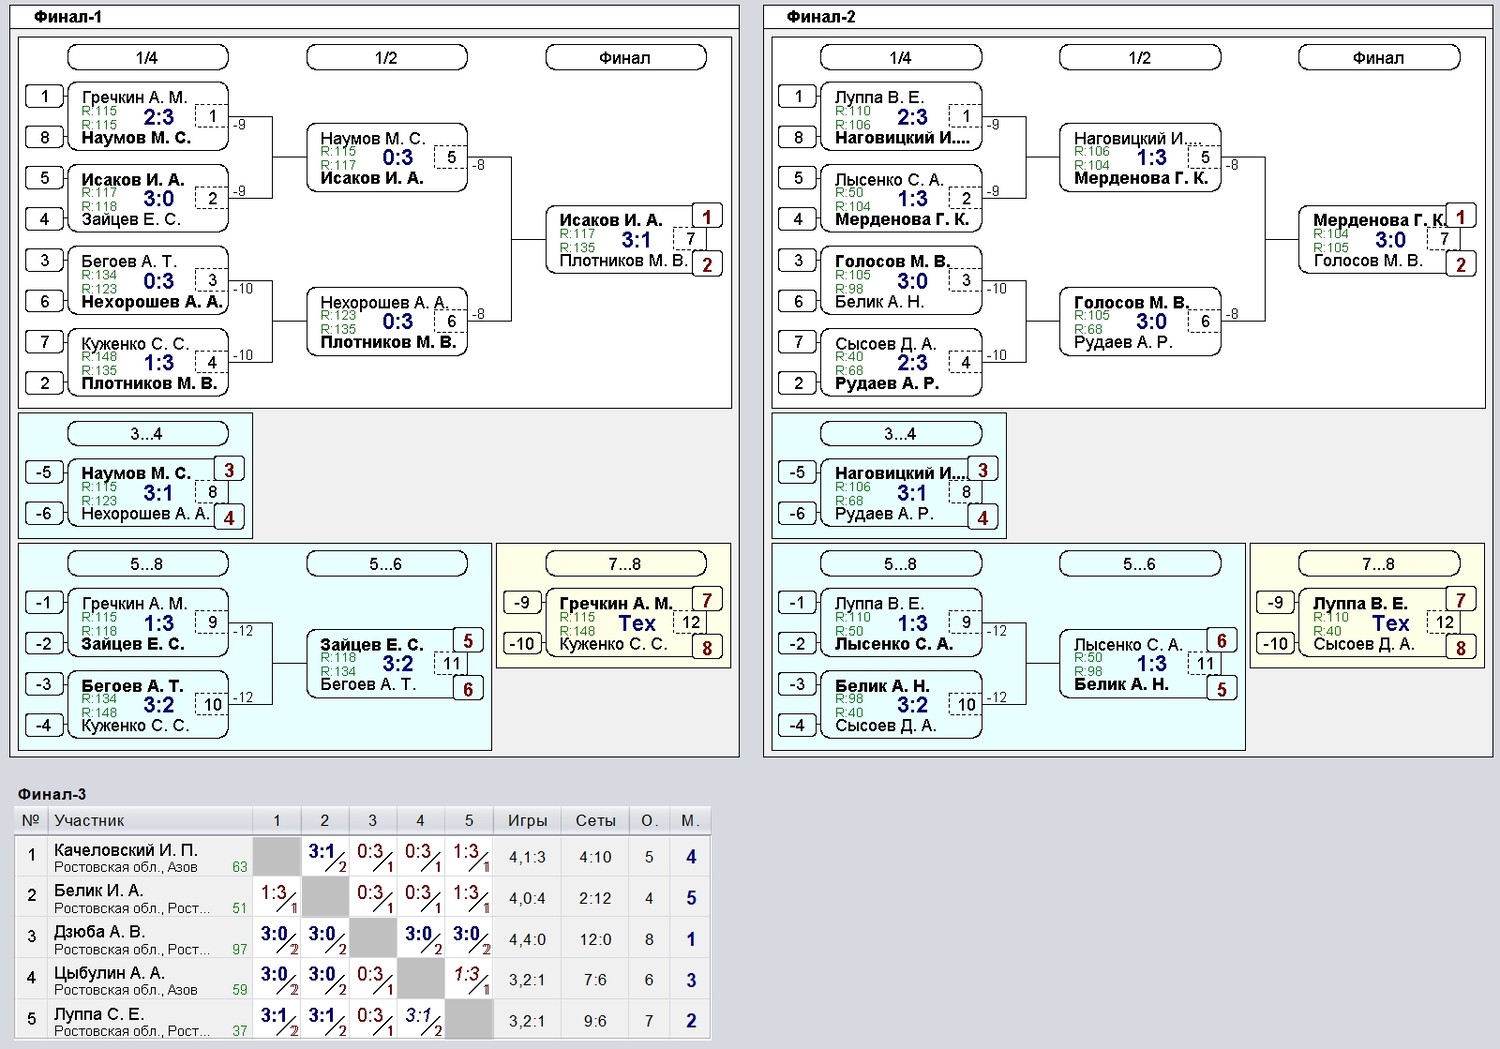Click Луппа С. Е. sets total 9:6
The height and width of the screenshot is (1049, 1500).
pyautogui.click(x=595, y=1021)
